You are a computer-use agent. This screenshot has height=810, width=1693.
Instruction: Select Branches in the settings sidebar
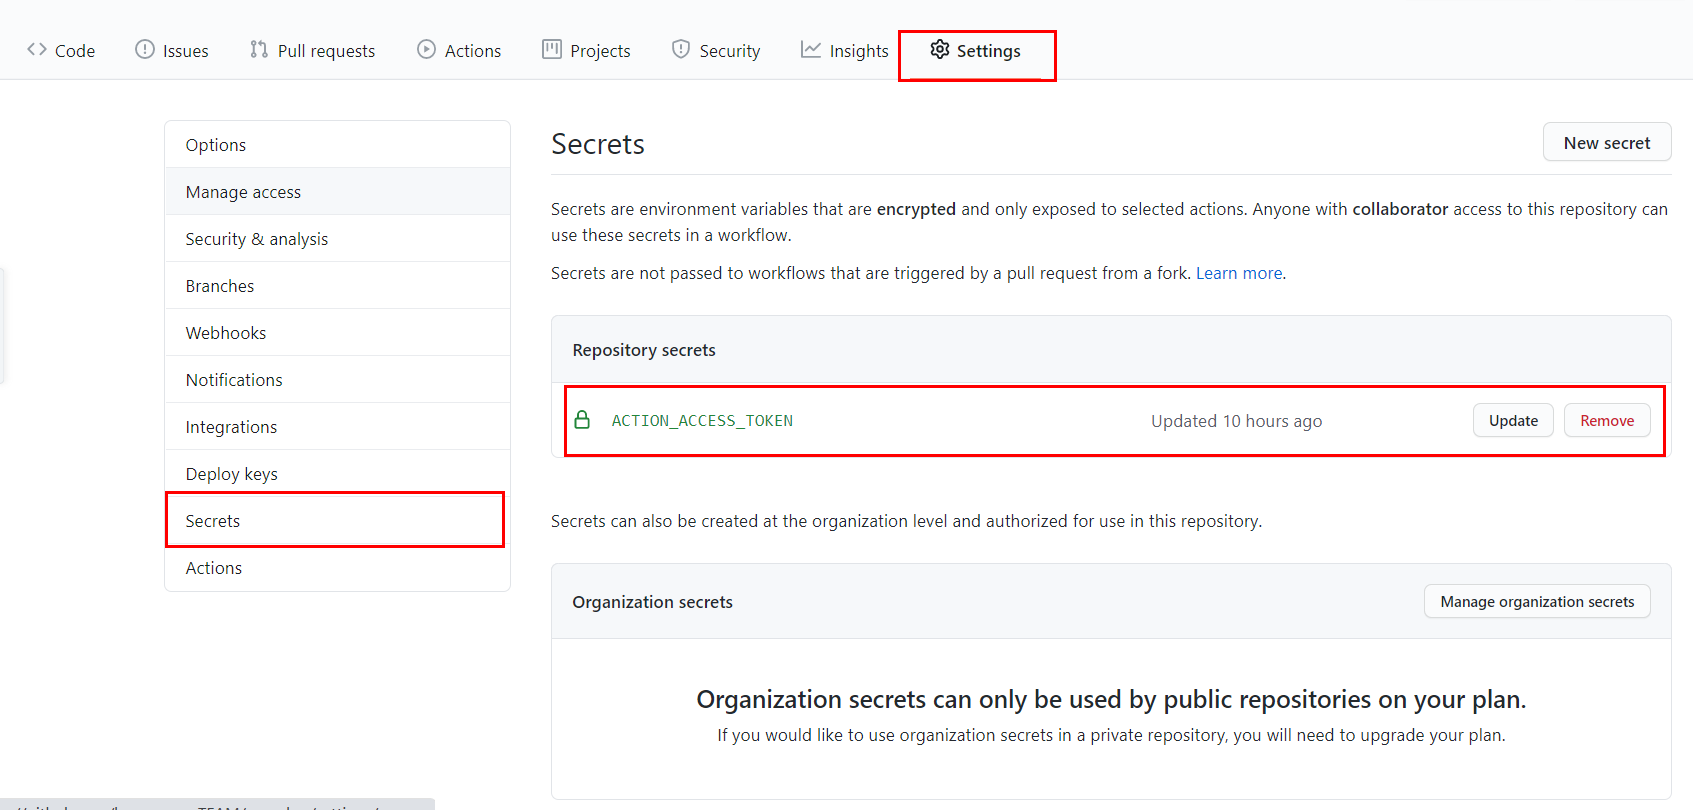[x=220, y=286]
